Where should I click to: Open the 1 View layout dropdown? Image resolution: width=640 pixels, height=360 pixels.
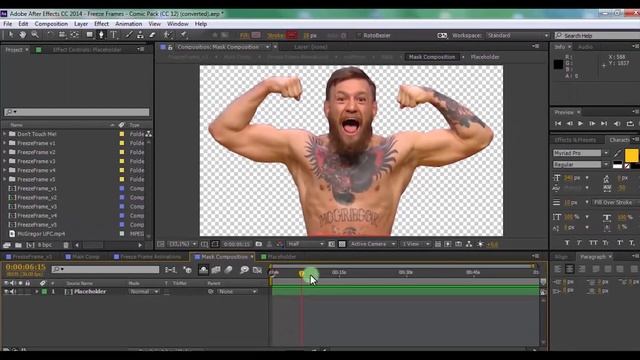(x=415, y=244)
